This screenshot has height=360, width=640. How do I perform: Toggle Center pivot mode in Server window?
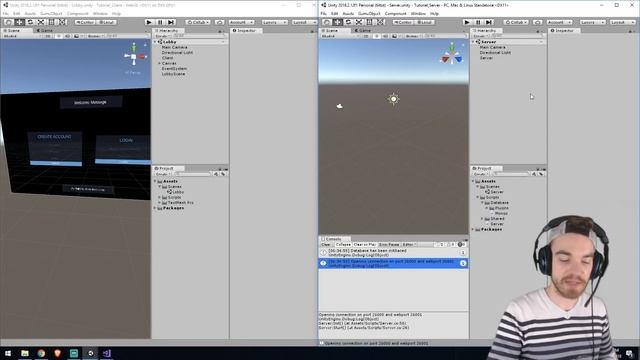402,22
